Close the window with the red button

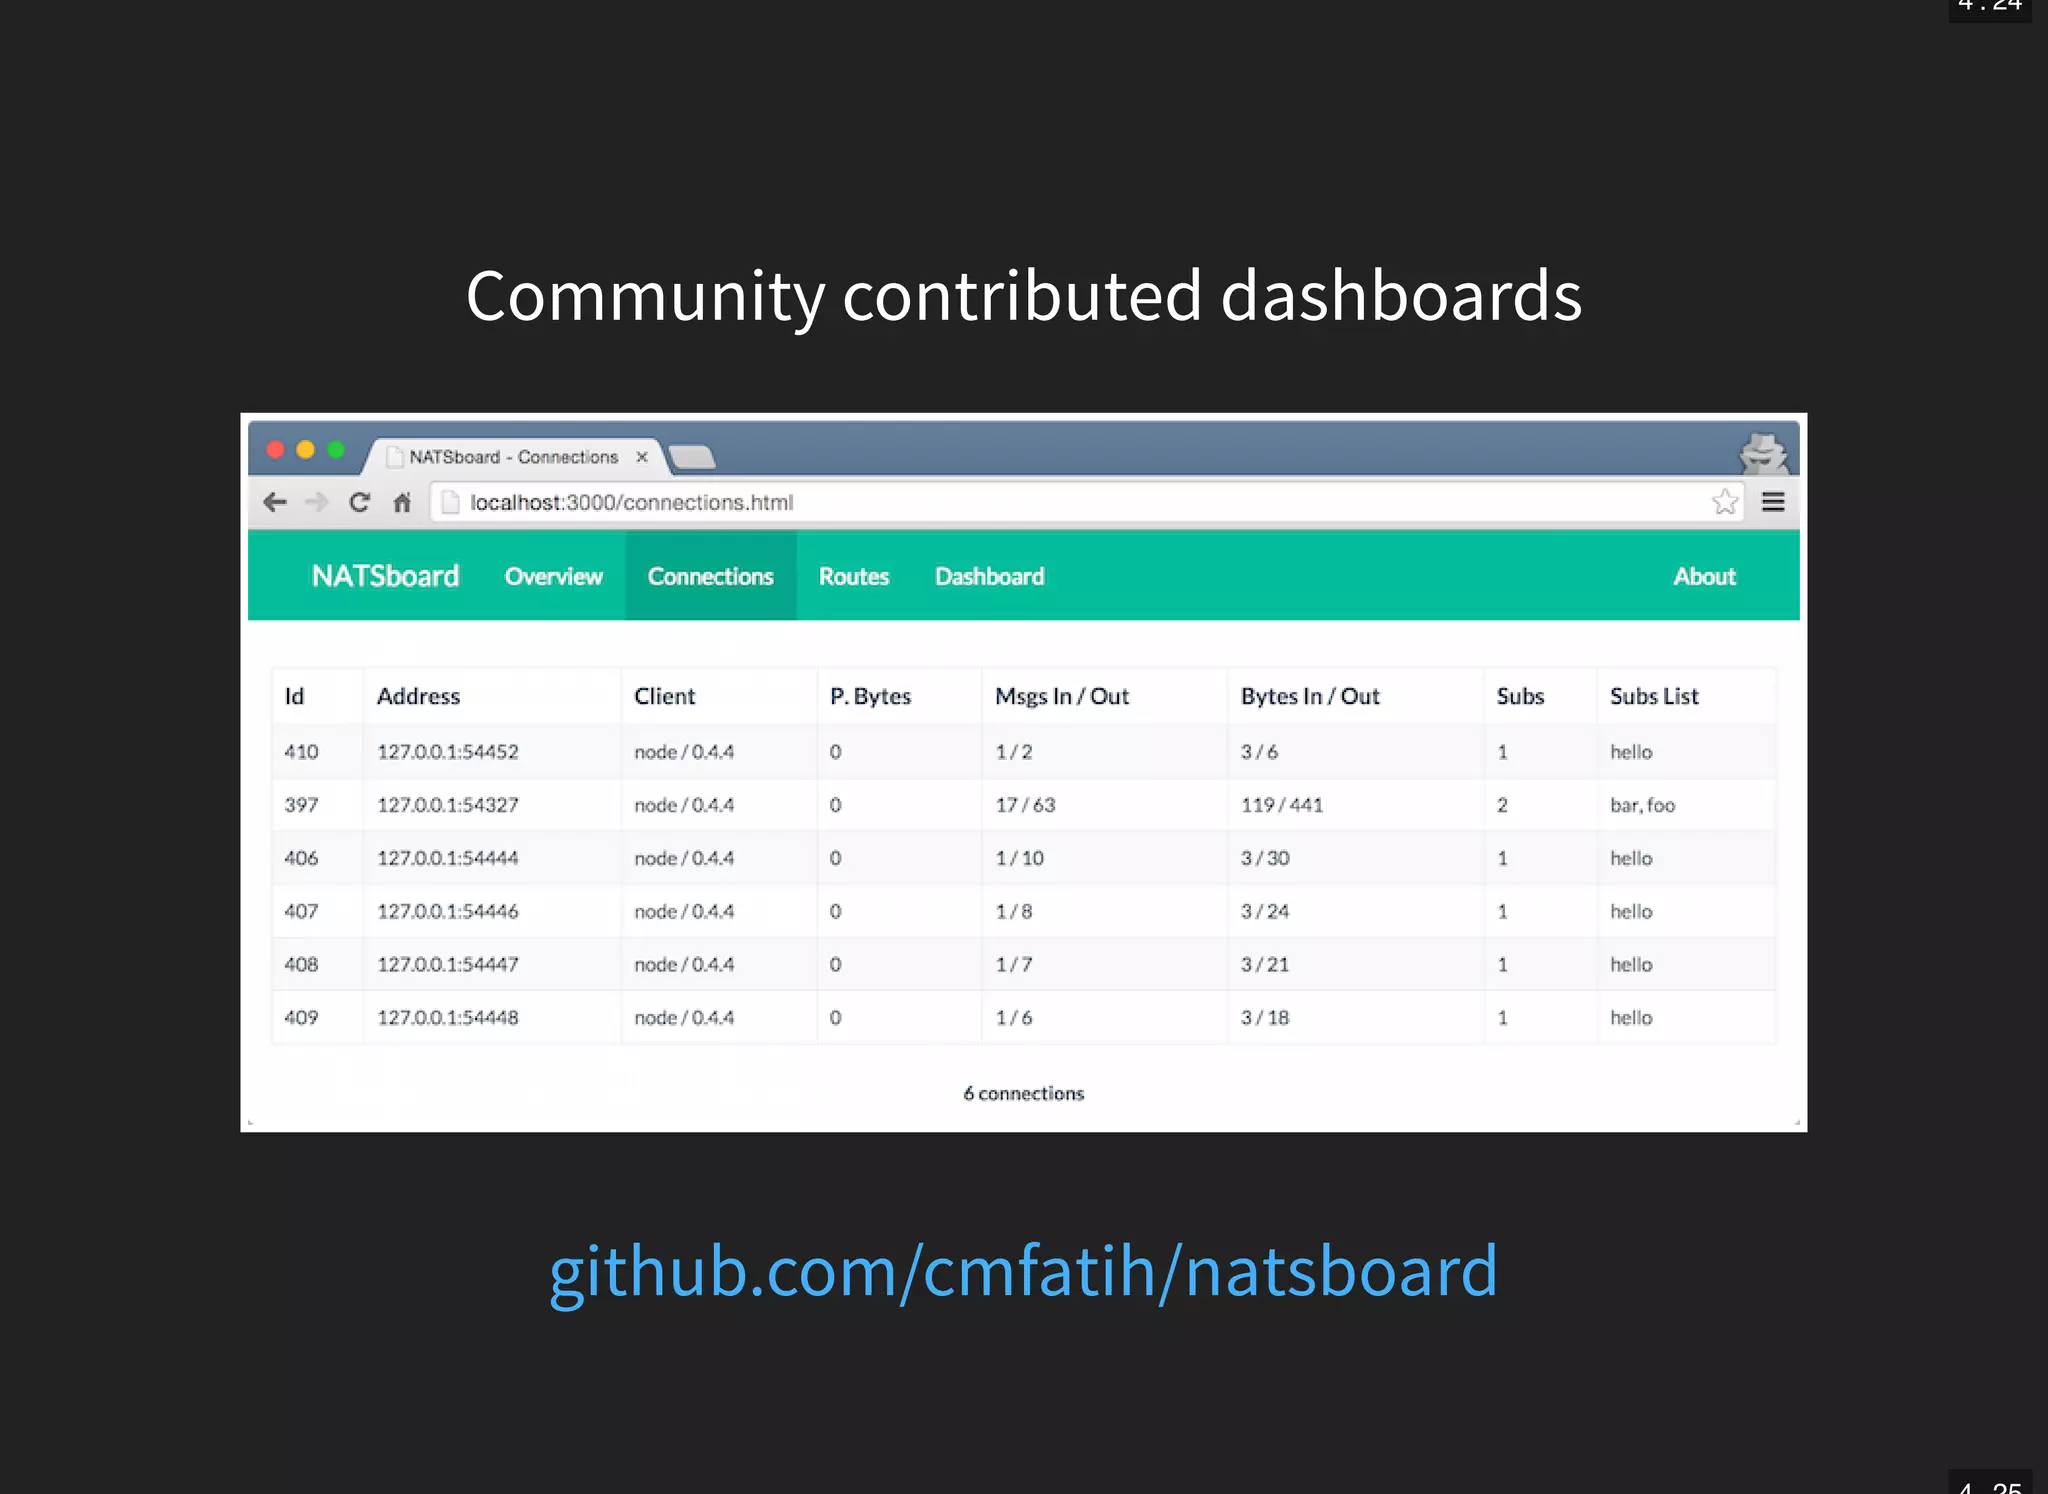(276, 450)
